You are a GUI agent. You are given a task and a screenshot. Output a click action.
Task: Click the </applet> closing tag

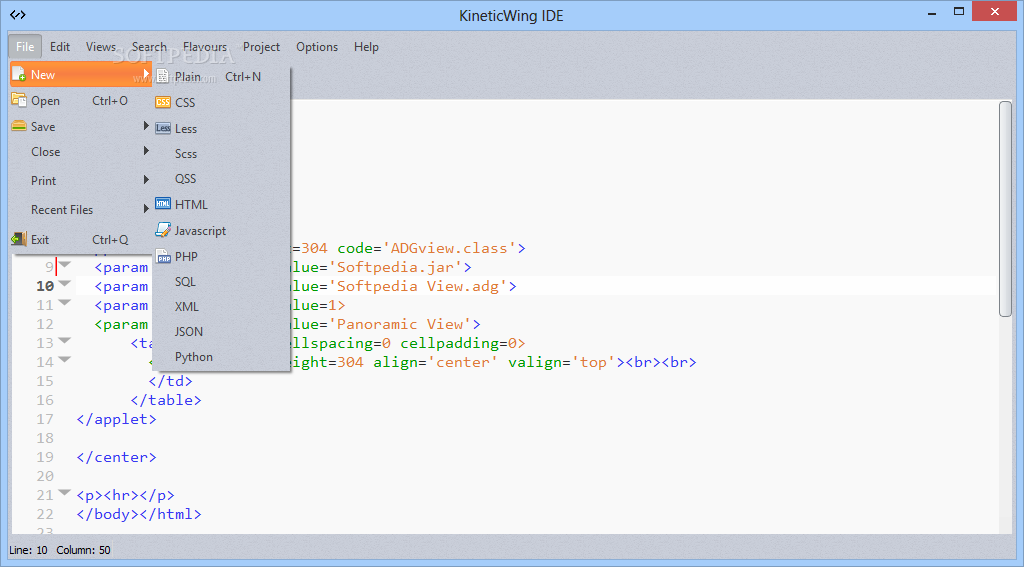(x=116, y=419)
